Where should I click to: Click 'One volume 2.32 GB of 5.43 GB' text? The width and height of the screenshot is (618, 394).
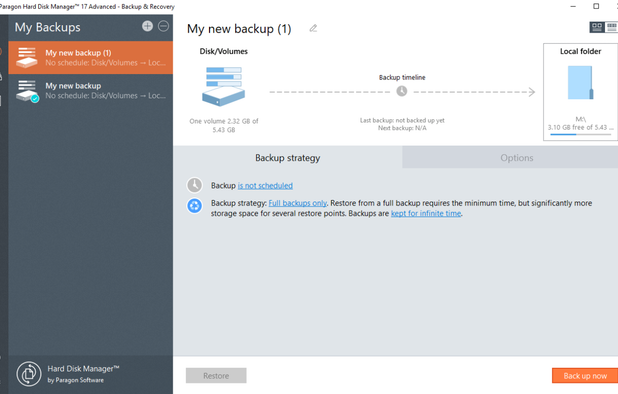coord(224,125)
